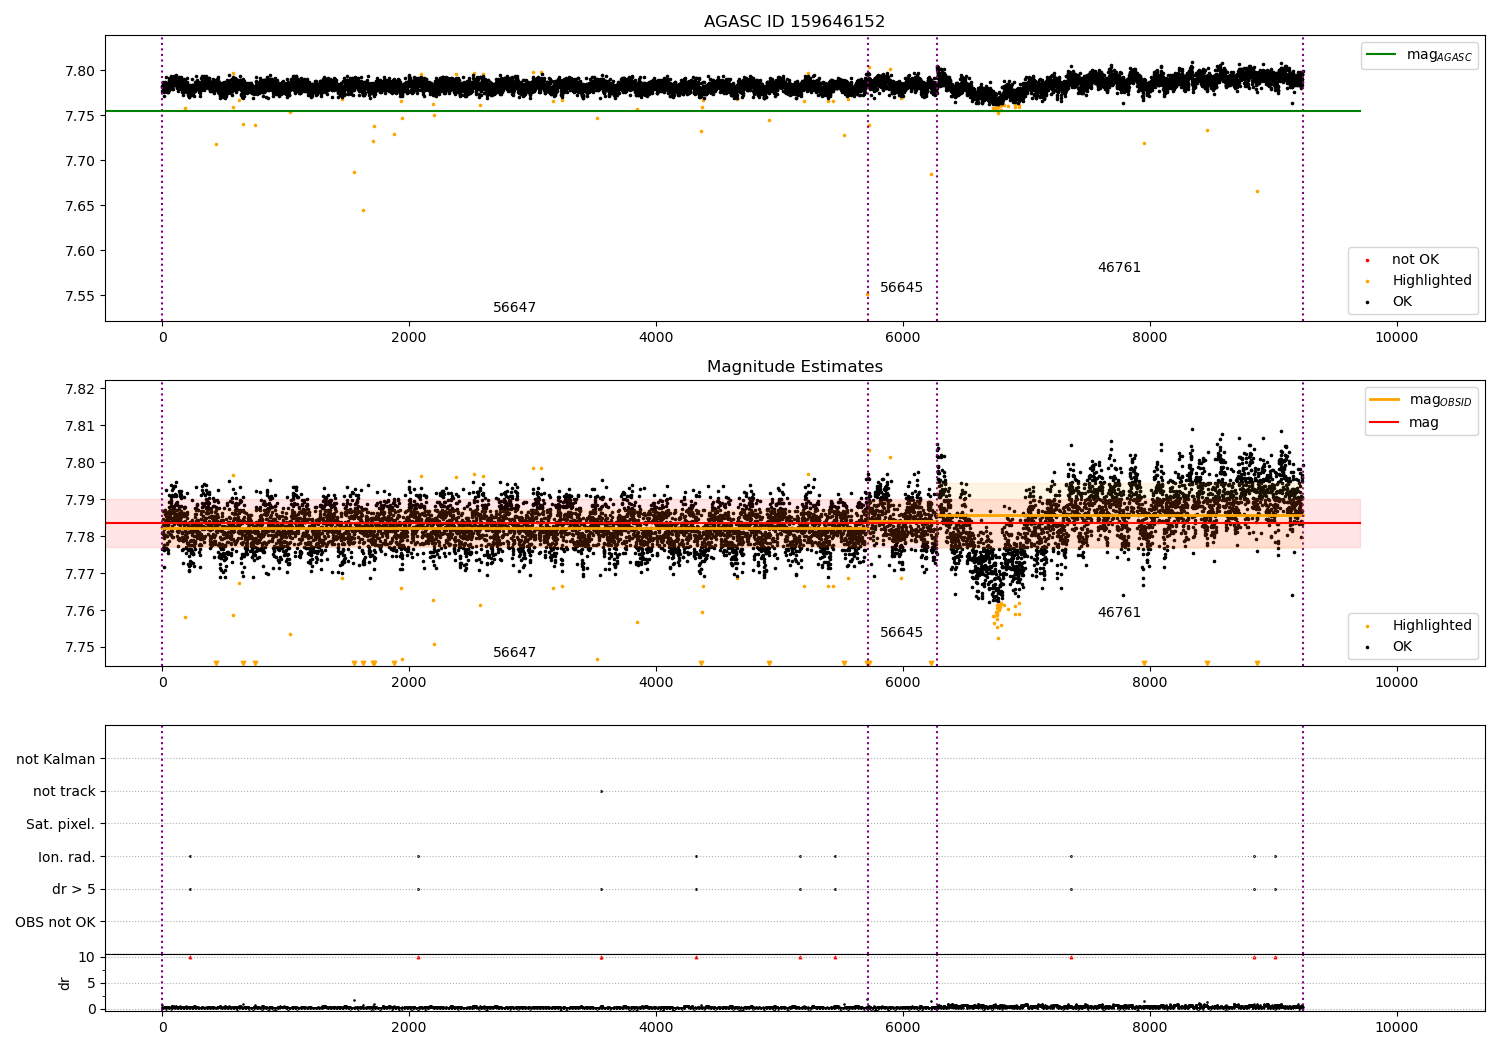The width and height of the screenshot is (1500, 1050).
Task: Select the mag AGASC green legend entry
Action: (x=1419, y=55)
